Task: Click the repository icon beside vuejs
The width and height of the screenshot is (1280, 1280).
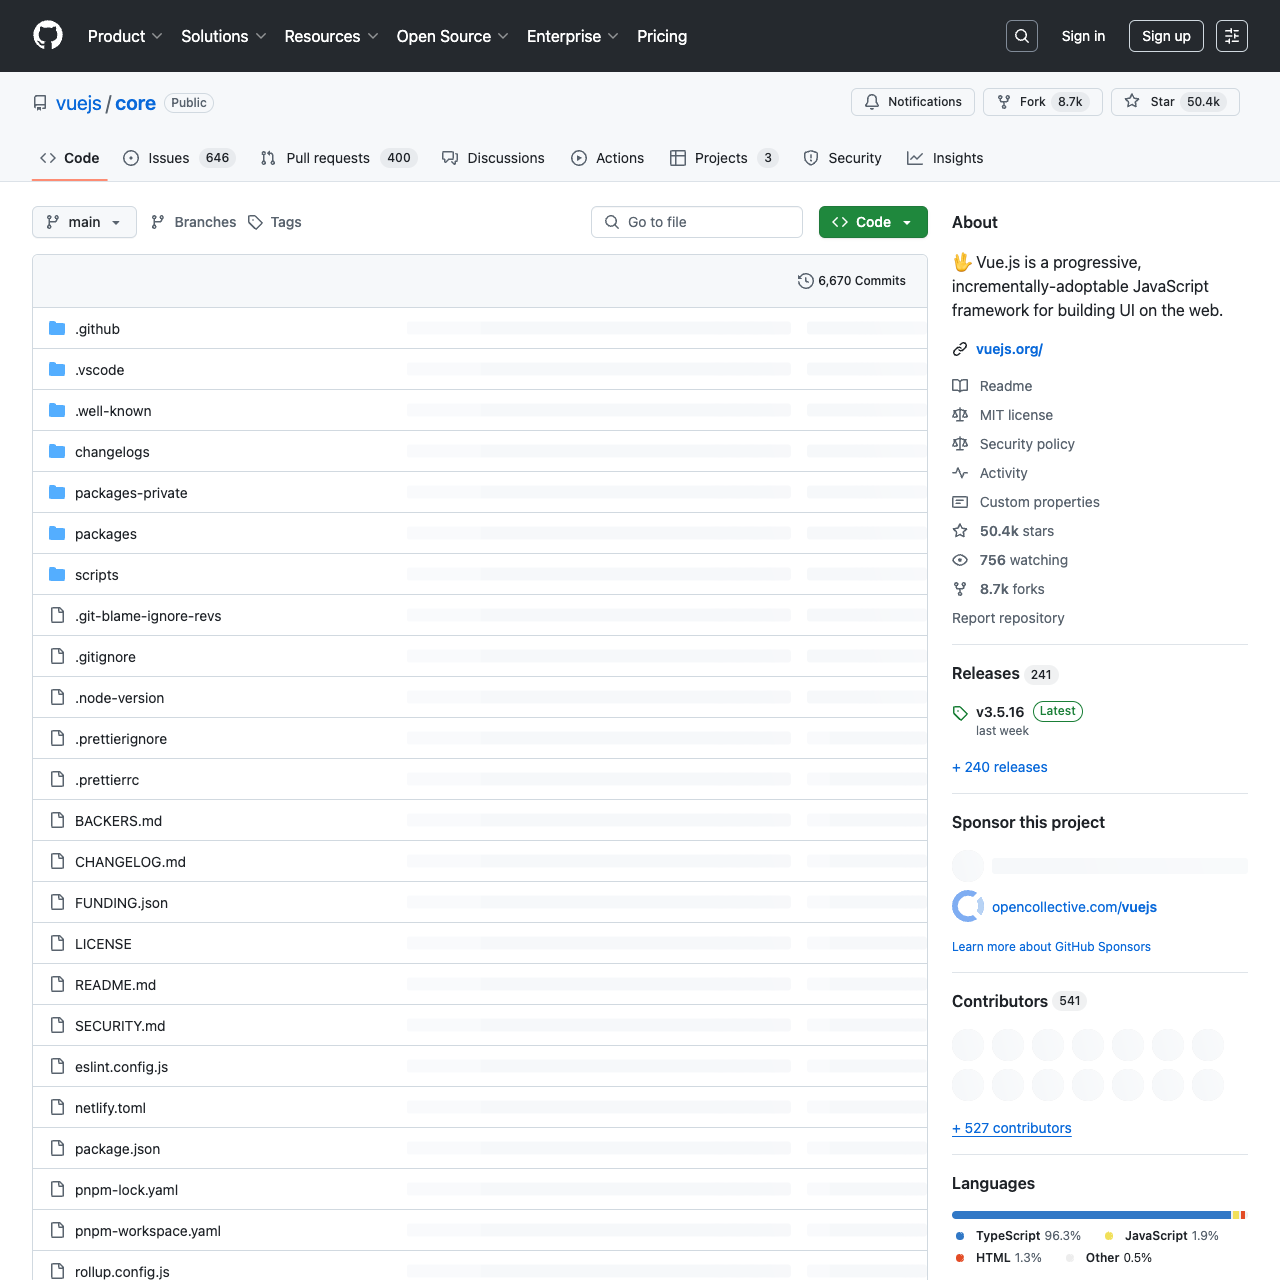Action: [x=40, y=103]
